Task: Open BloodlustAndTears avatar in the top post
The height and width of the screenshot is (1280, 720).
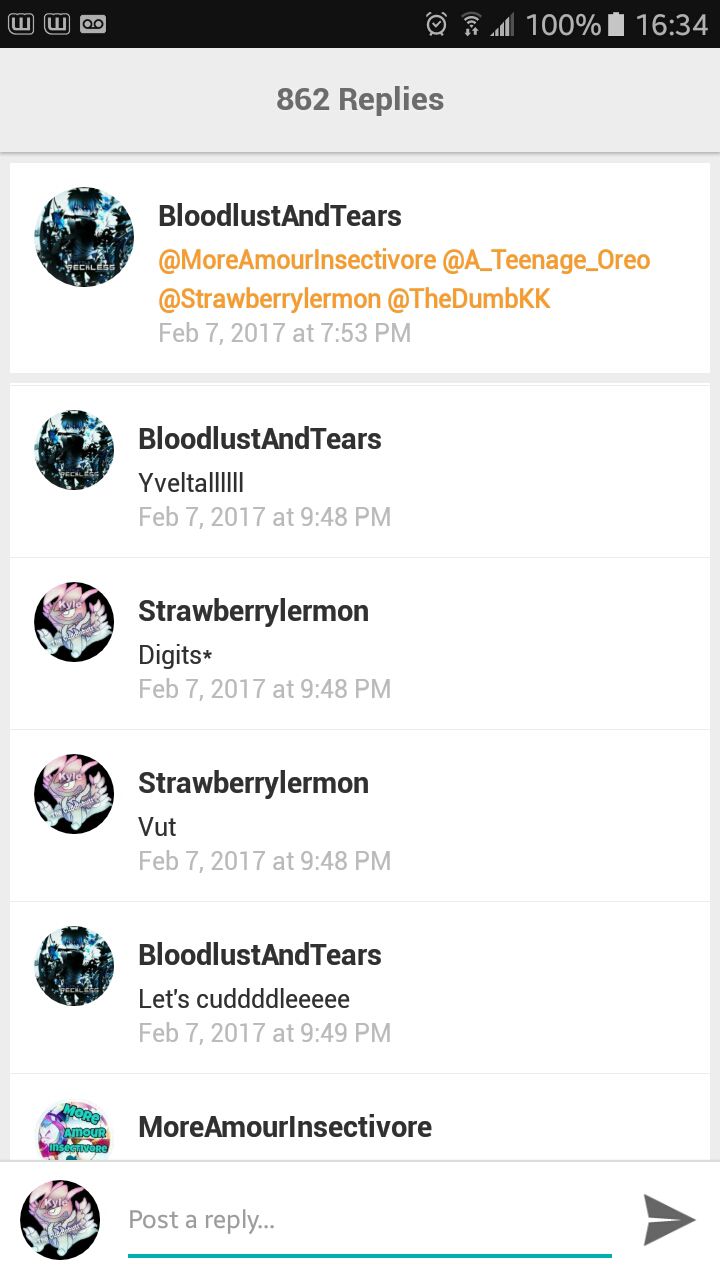Action: [84, 237]
